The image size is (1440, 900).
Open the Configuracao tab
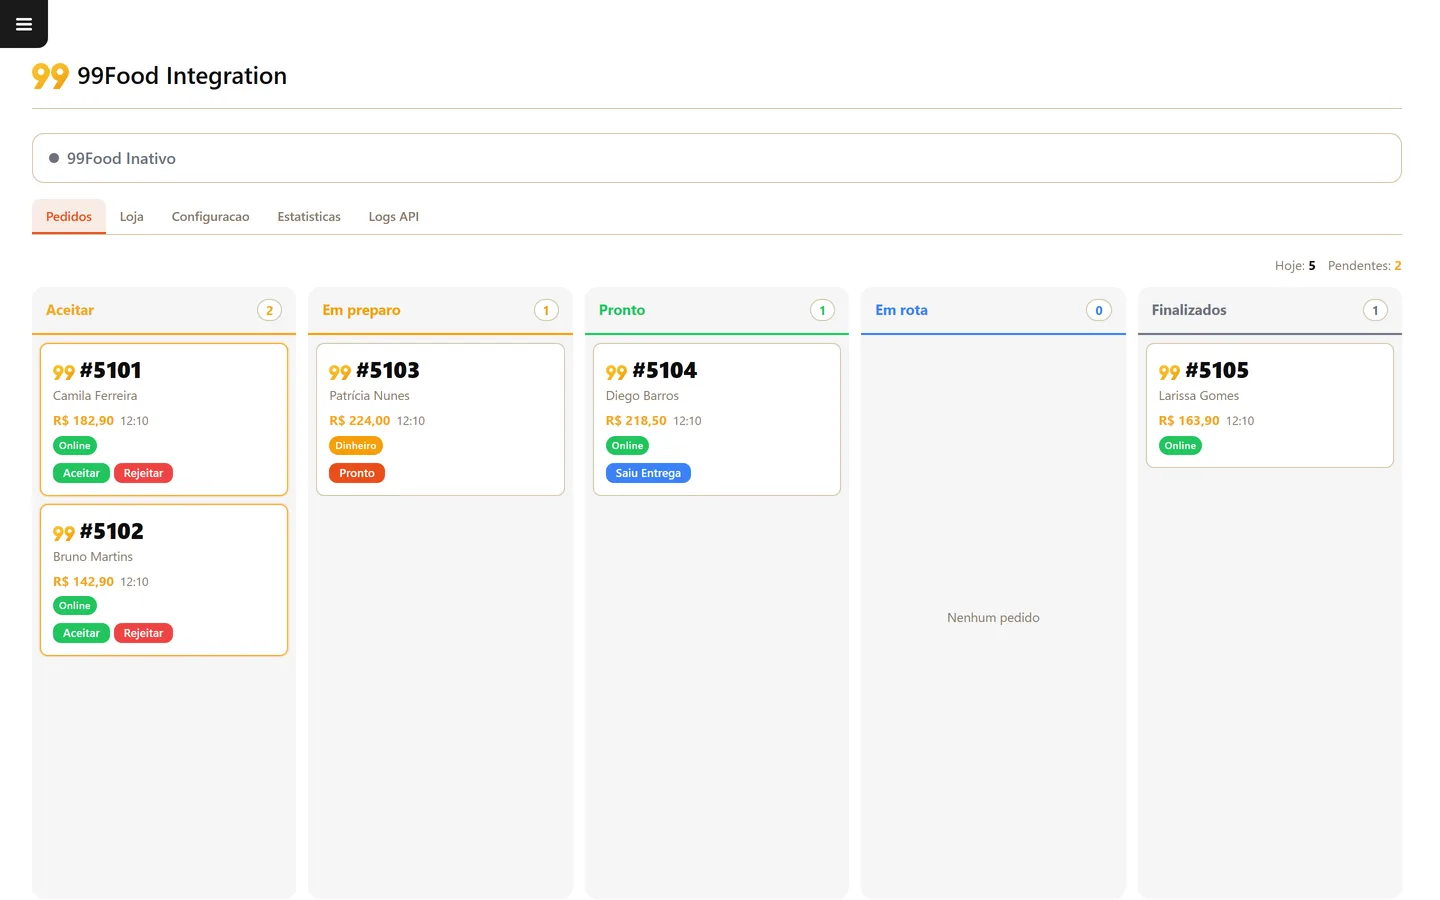click(x=210, y=216)
